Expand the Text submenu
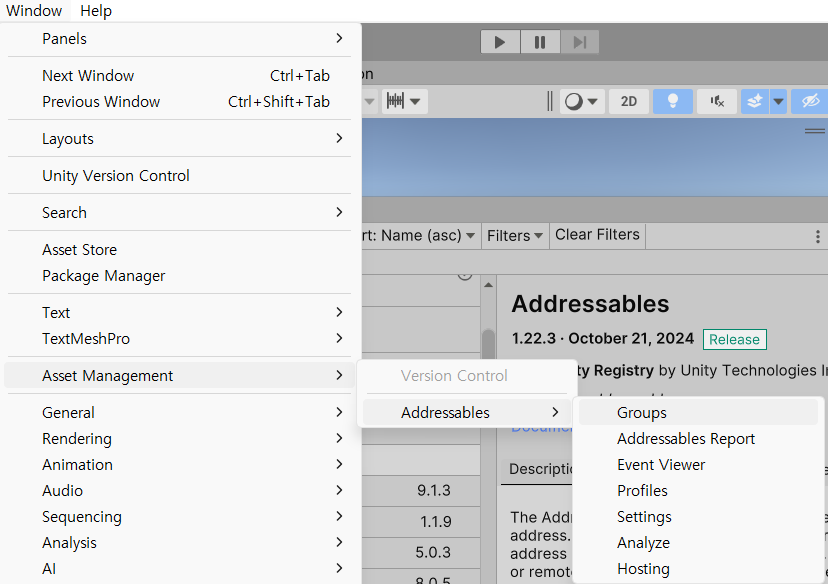828x584 pixels. 180,313
